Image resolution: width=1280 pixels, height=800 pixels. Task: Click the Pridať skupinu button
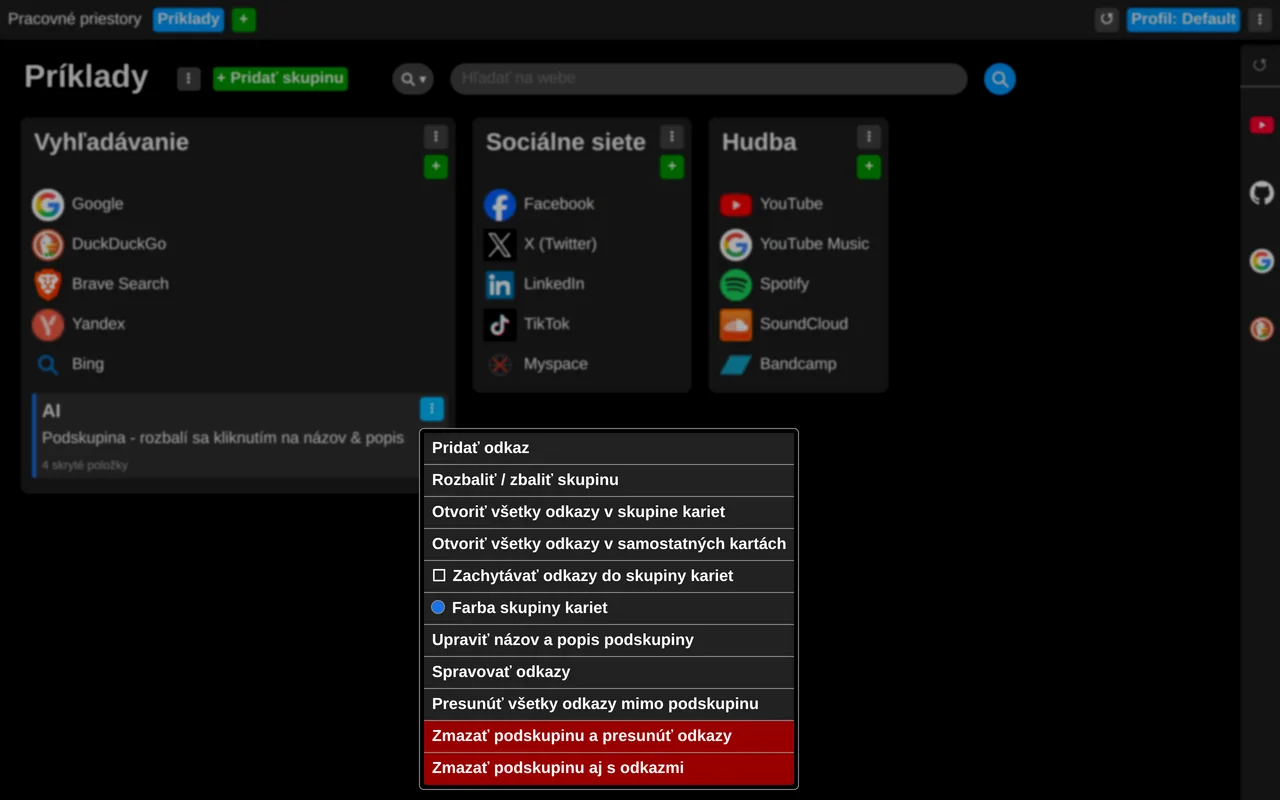tap(280, 78)
